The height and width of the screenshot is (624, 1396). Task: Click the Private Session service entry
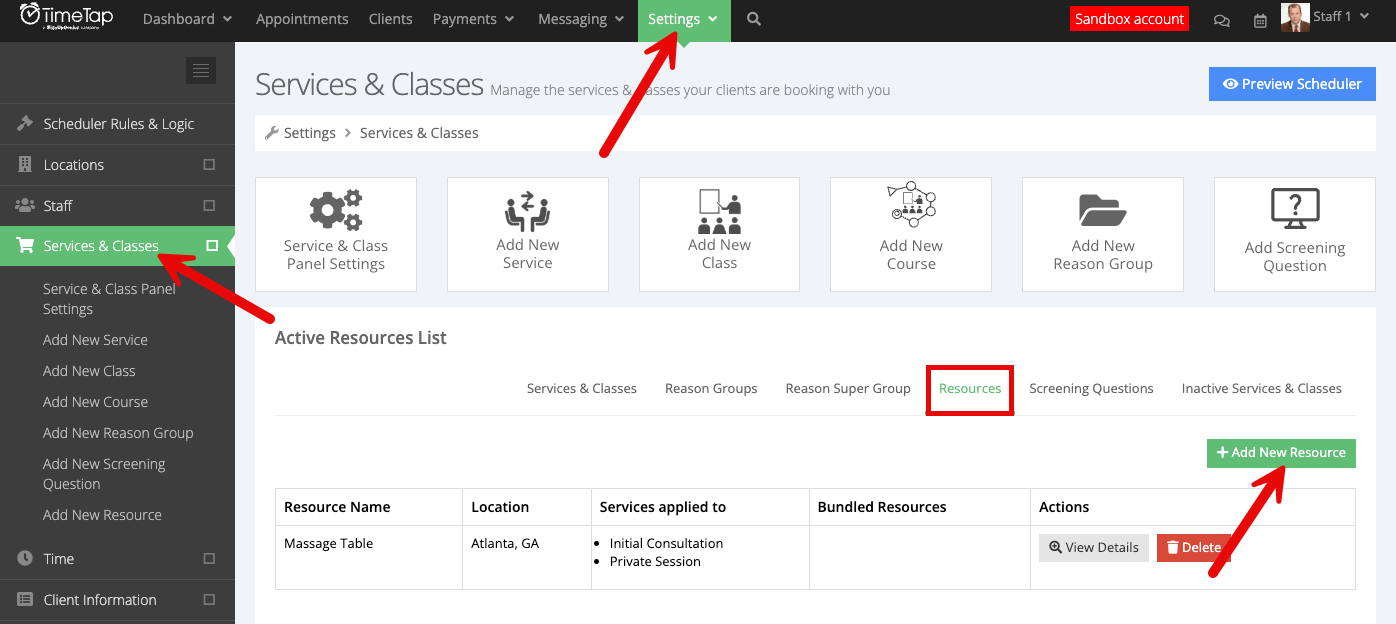[x=655, y=562]
